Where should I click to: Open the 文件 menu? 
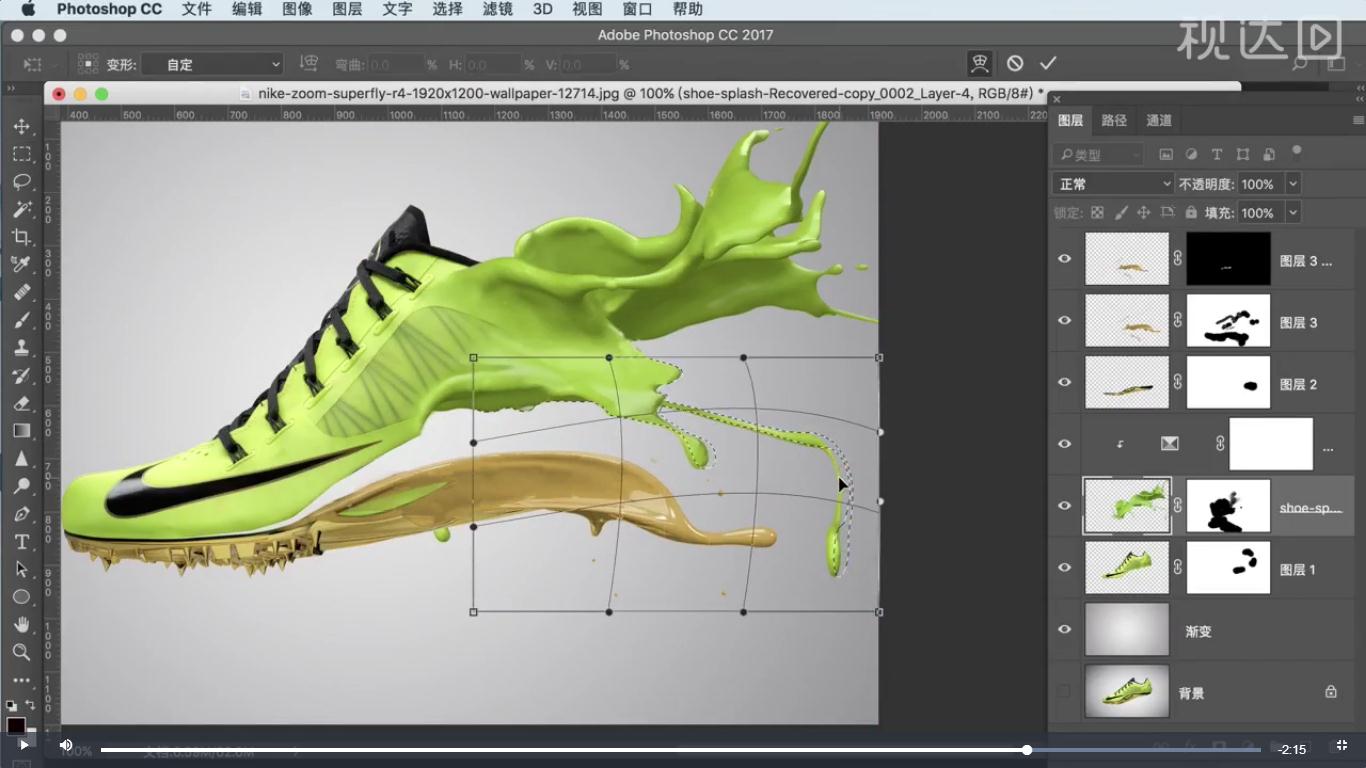pyautogui.click(x=197, y=9)
